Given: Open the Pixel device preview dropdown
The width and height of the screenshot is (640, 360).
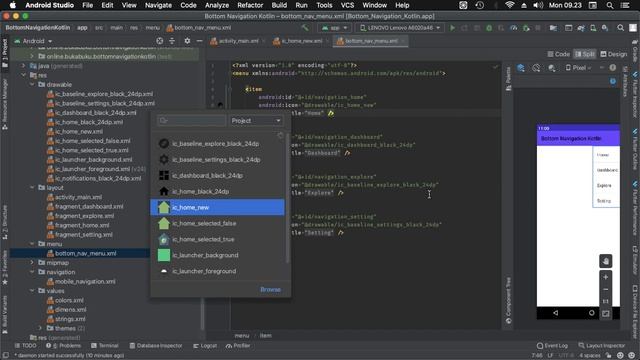Looking at the screenshot, I should (578, 68).
